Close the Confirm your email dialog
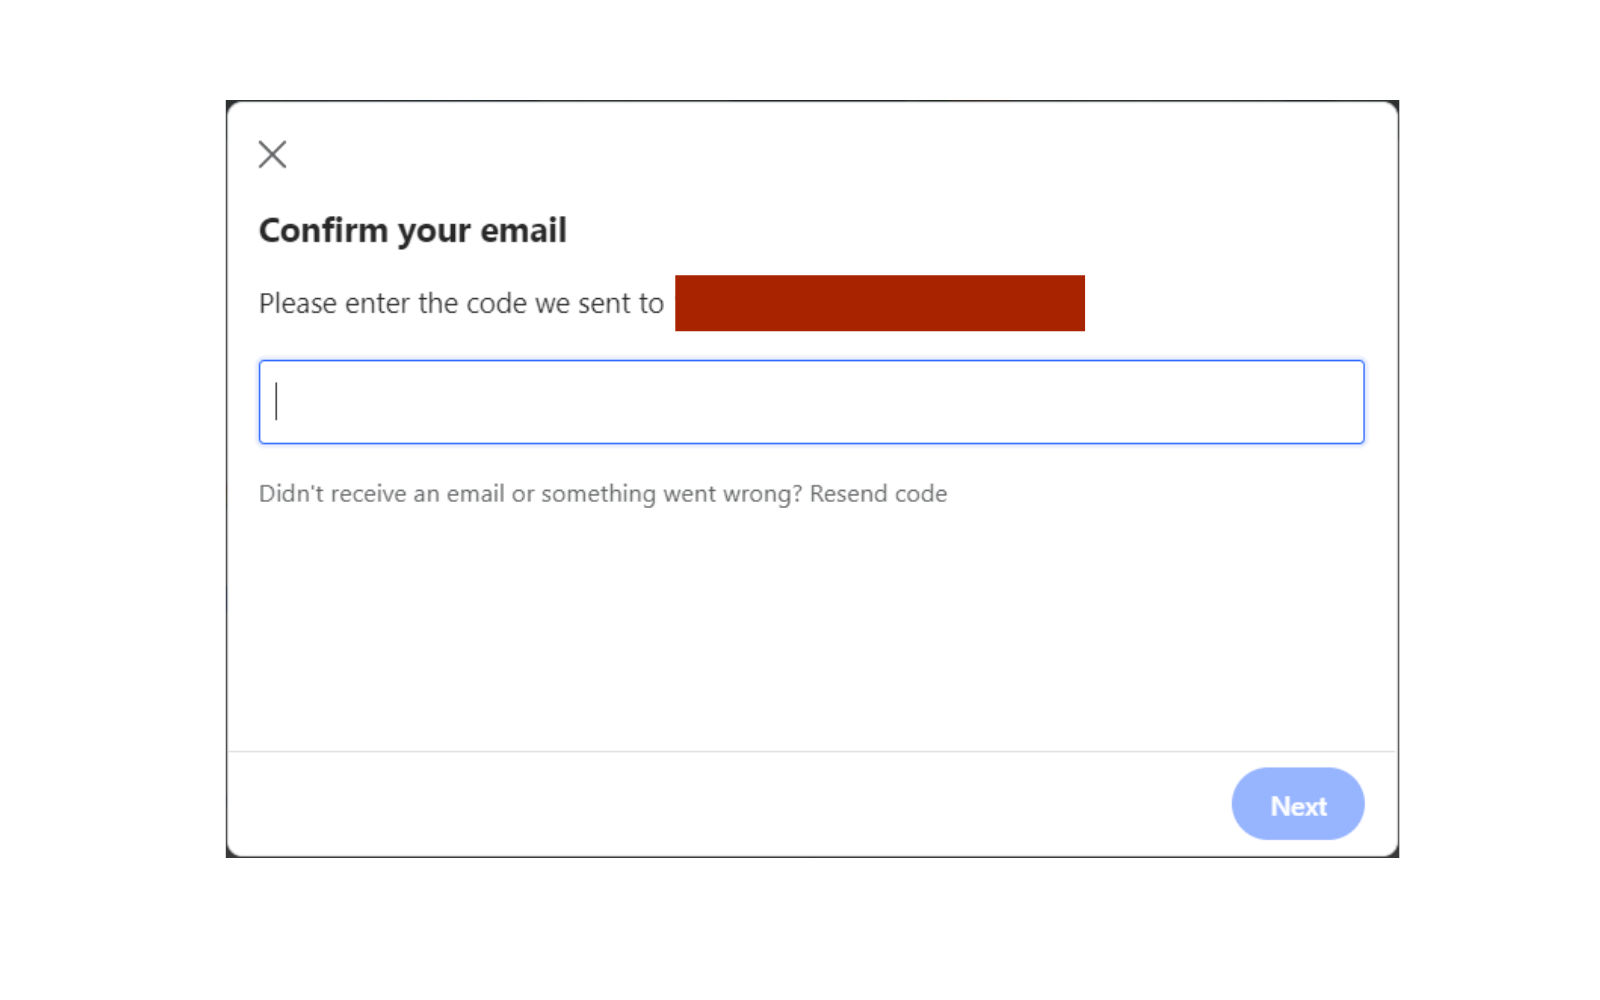The image size is (1600, 1000). 272,154
